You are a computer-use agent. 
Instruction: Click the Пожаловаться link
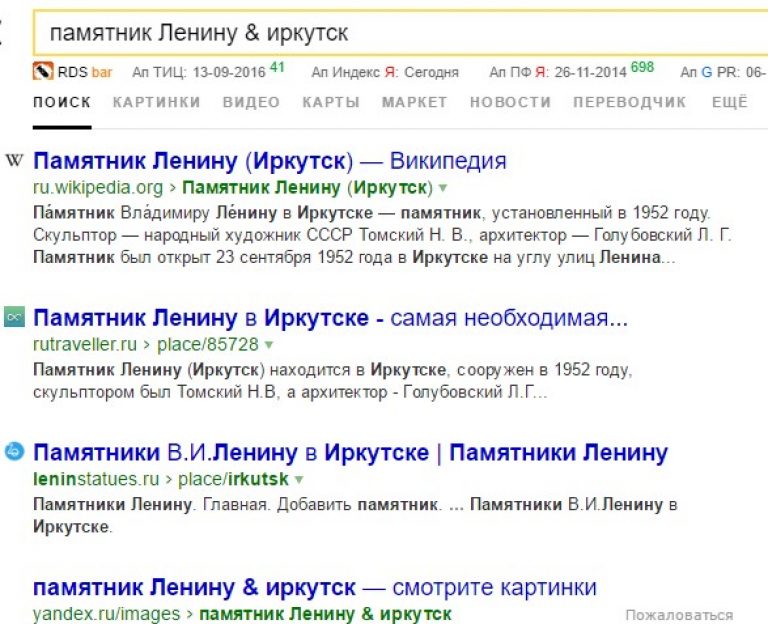(x=679, y=615)
